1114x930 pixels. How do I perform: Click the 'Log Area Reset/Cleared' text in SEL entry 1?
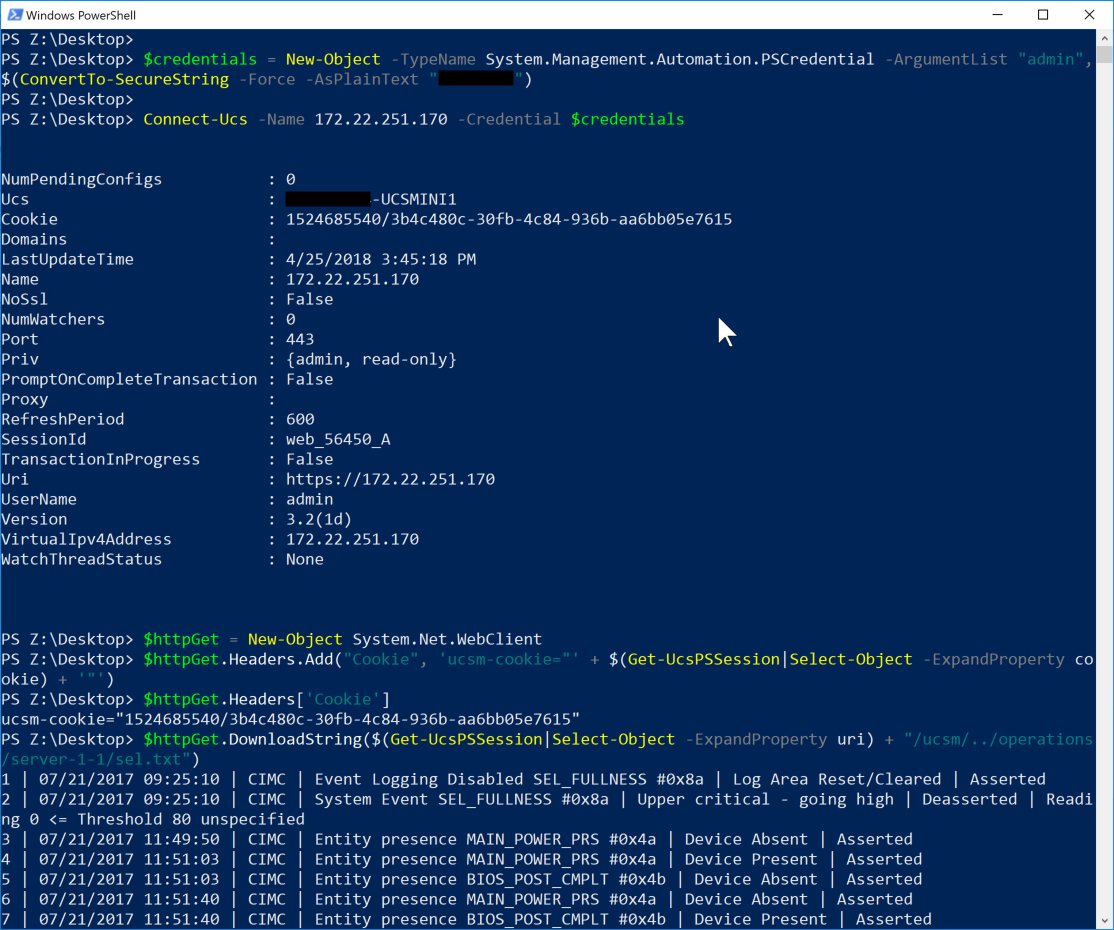click(836, 779)
